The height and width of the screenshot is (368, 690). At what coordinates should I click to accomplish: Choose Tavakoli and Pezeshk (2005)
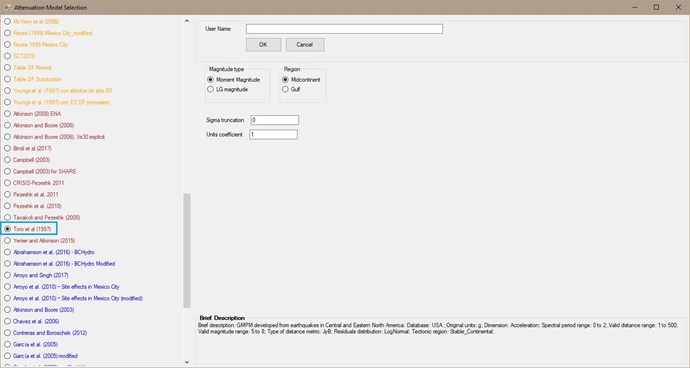point(42,217)
